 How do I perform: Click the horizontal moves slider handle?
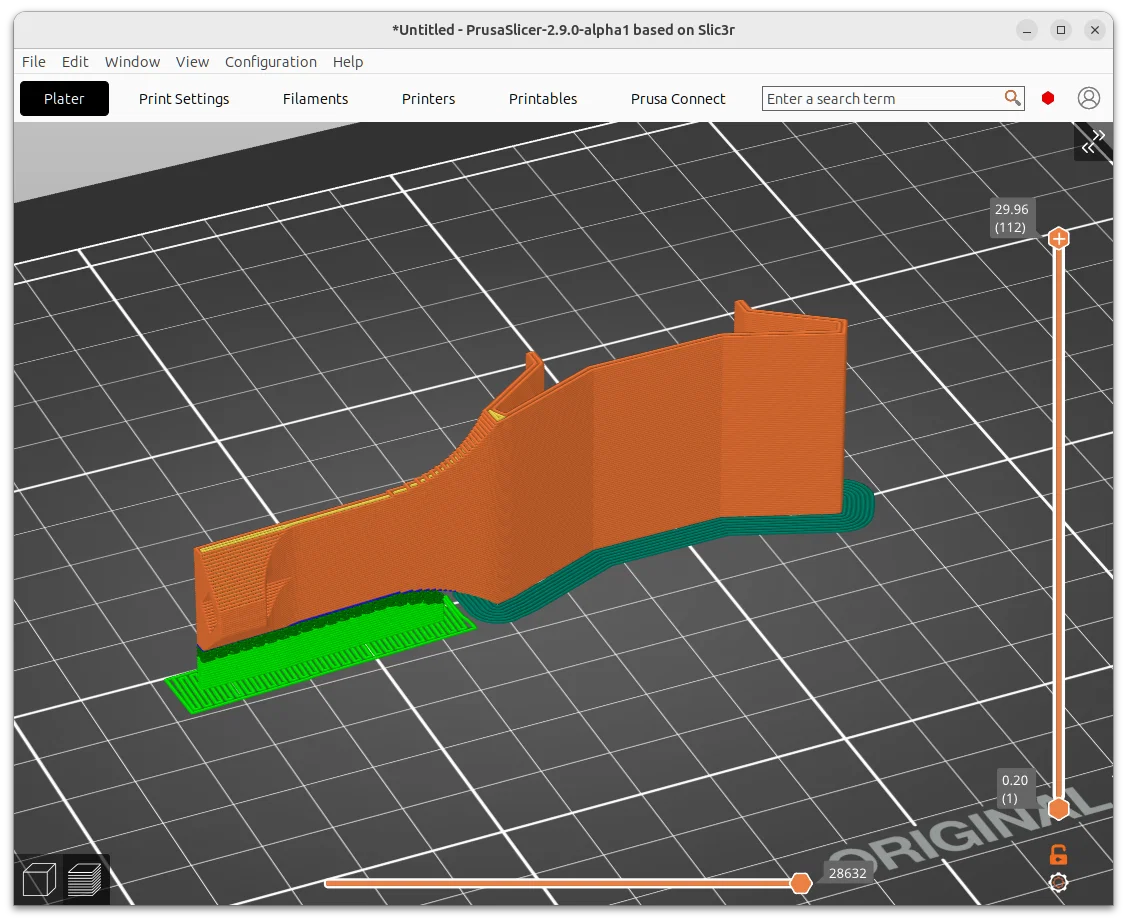point(801,883)
